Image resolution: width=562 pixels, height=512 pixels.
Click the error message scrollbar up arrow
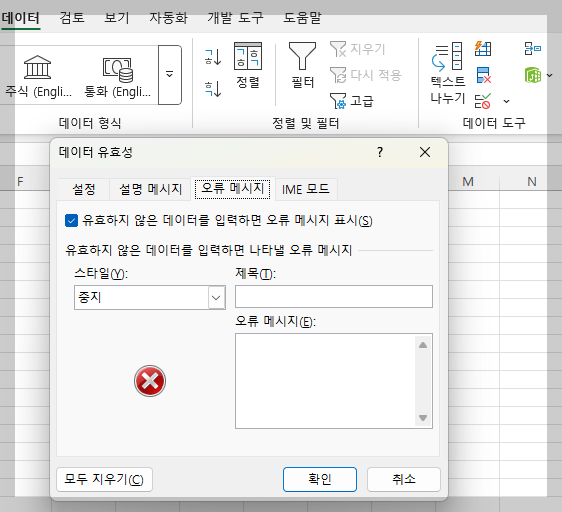pyautogui.click(x=423, y=345)
